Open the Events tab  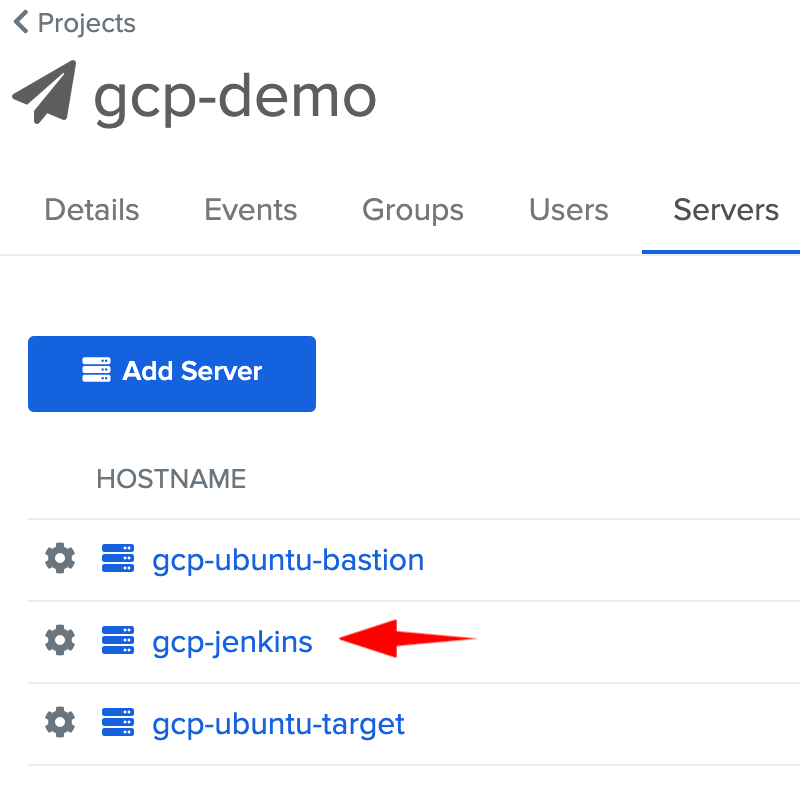pyautogui.click(x=250, y=210)
